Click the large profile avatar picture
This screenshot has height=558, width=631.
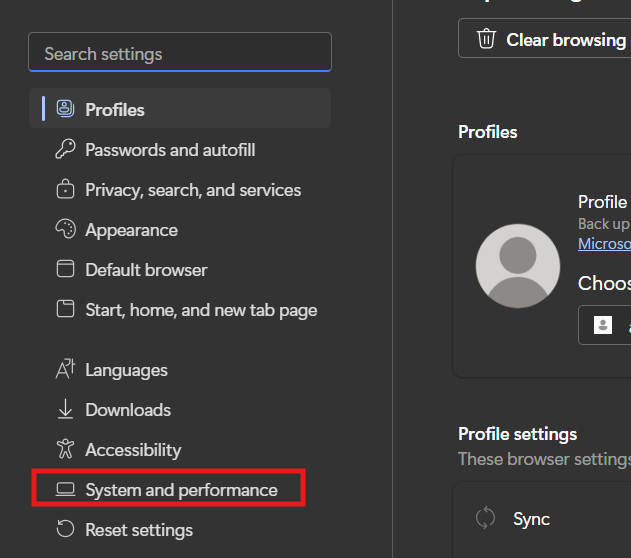(518, 266)
